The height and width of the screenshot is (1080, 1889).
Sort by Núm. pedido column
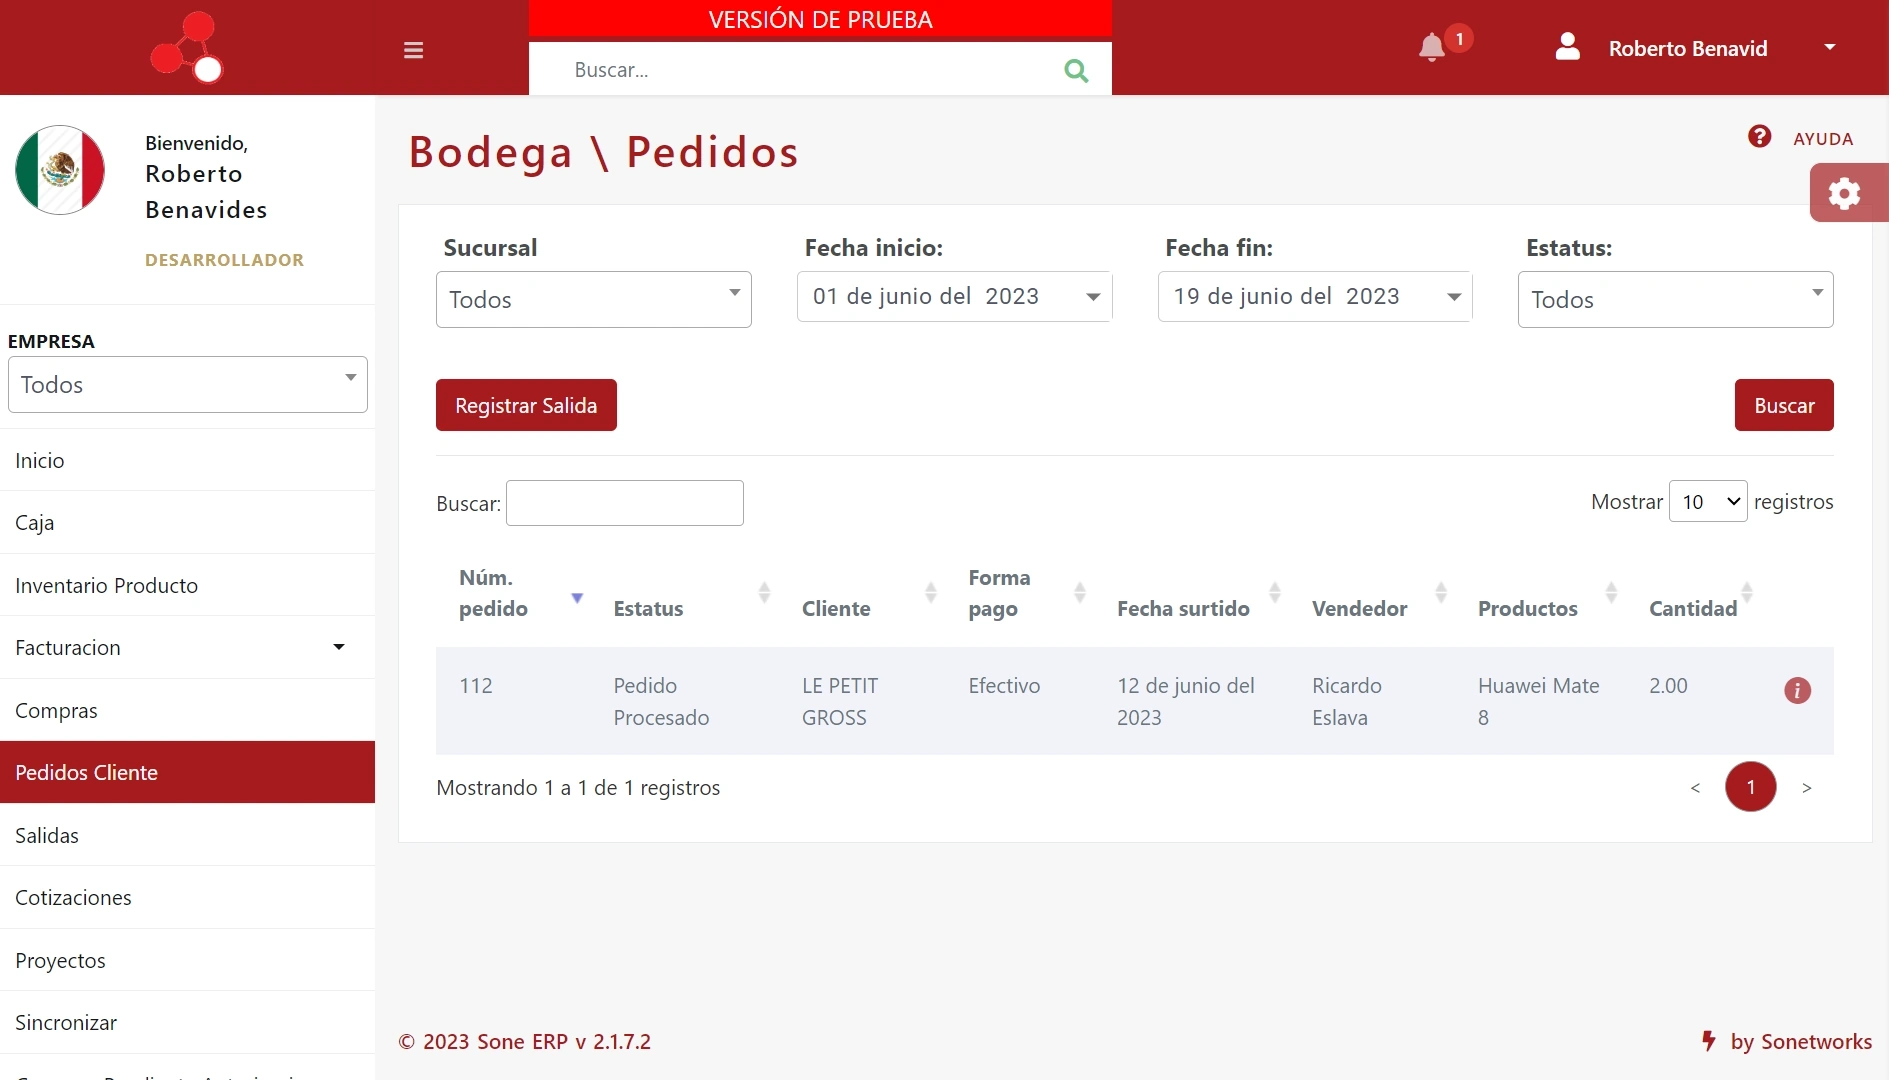(x=577, y=598)
